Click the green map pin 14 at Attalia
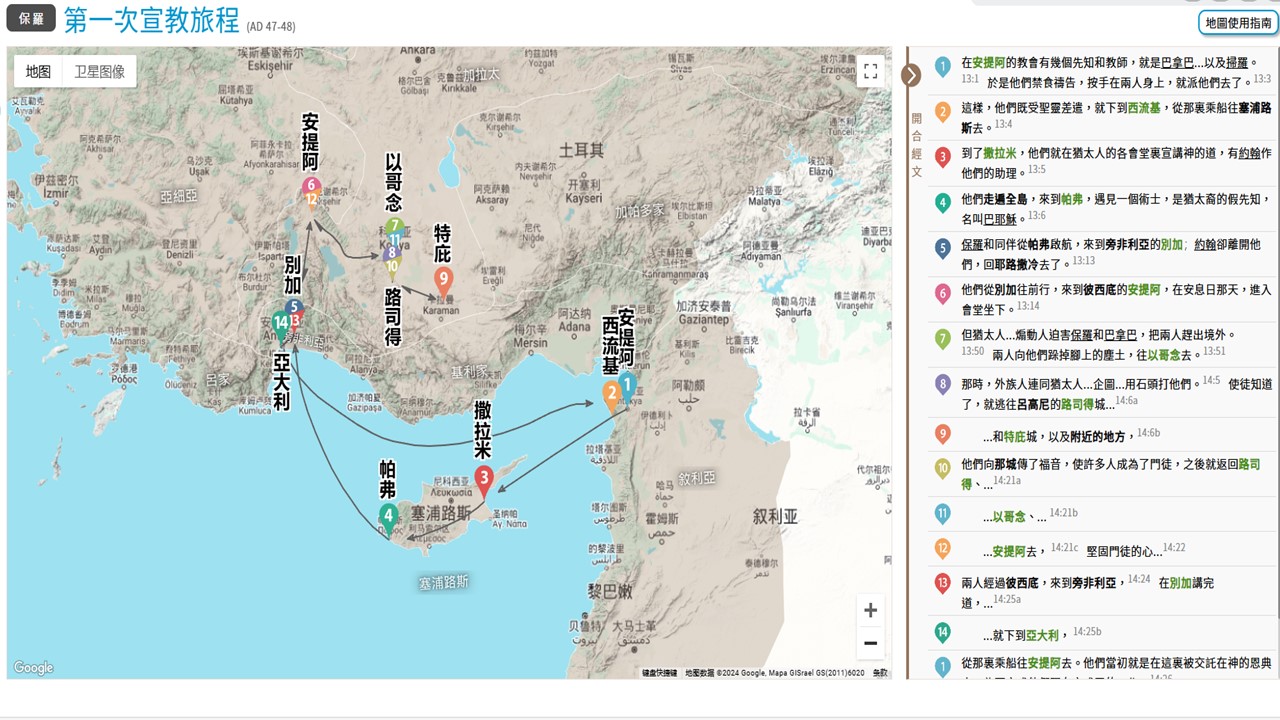 coord(281,322)
